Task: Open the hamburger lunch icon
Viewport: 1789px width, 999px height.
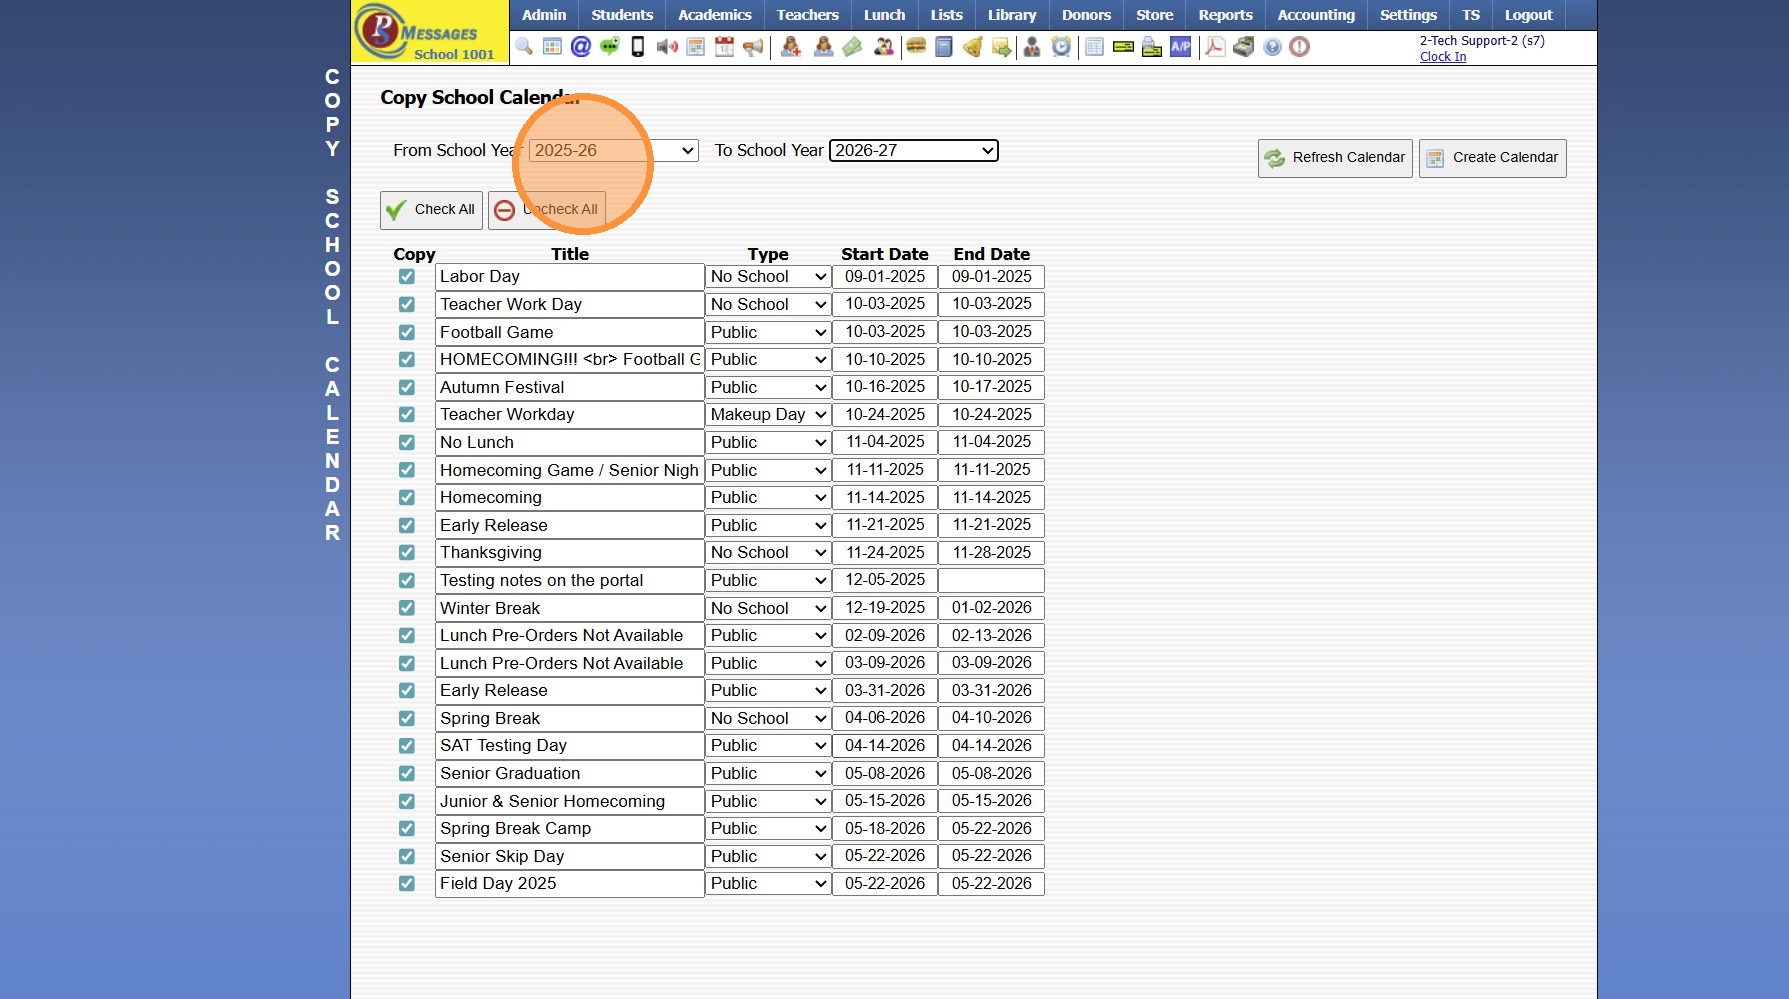Action: point(915,47)
